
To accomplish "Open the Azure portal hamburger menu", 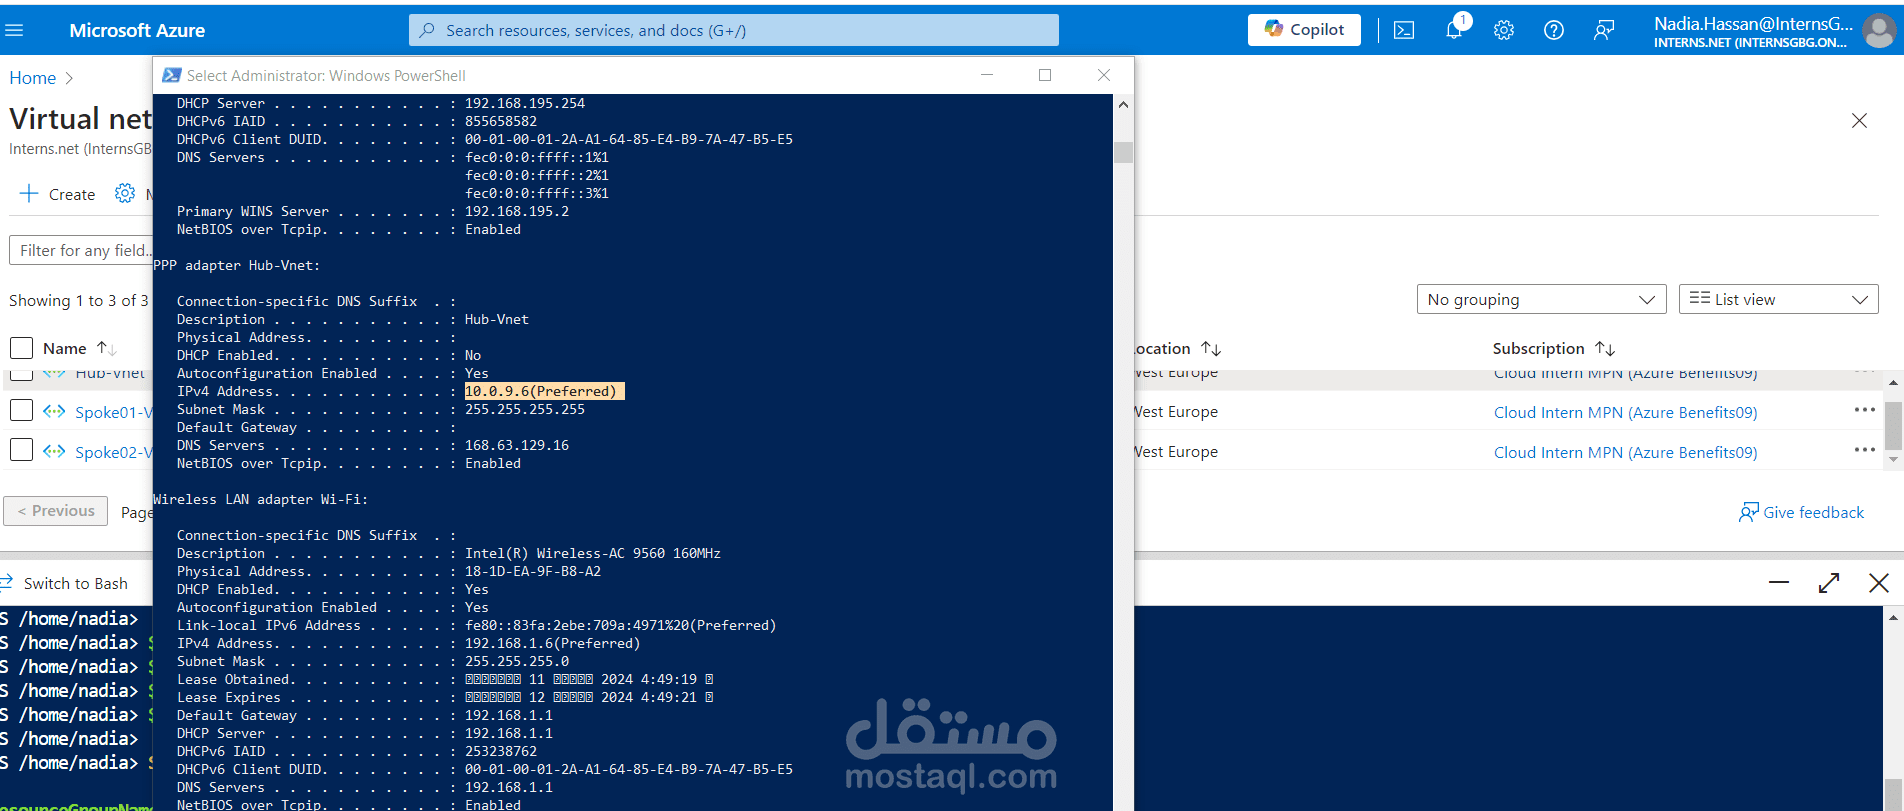I will (x=14, y=30).
